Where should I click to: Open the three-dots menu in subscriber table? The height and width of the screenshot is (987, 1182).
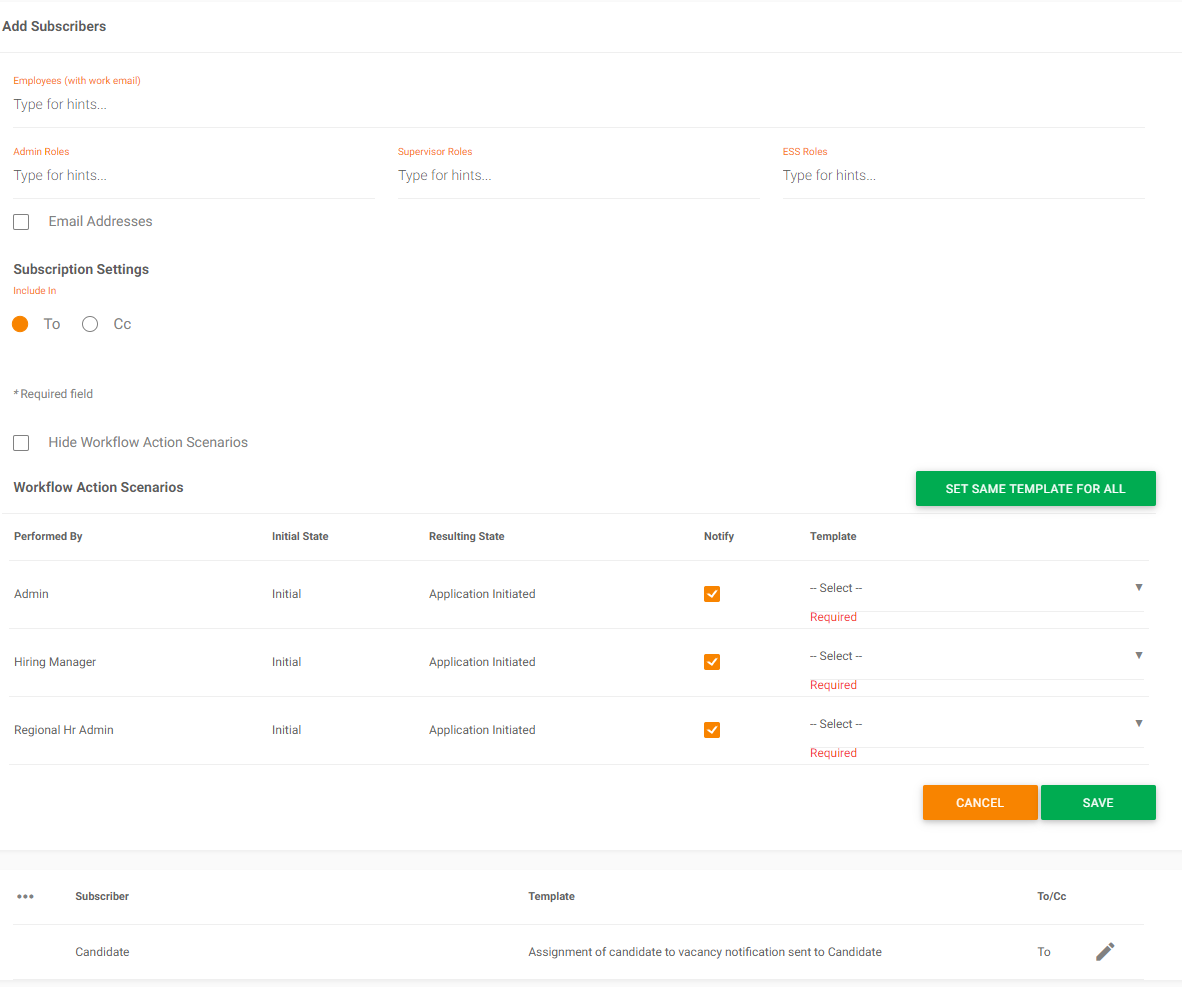tap(26, 897)
